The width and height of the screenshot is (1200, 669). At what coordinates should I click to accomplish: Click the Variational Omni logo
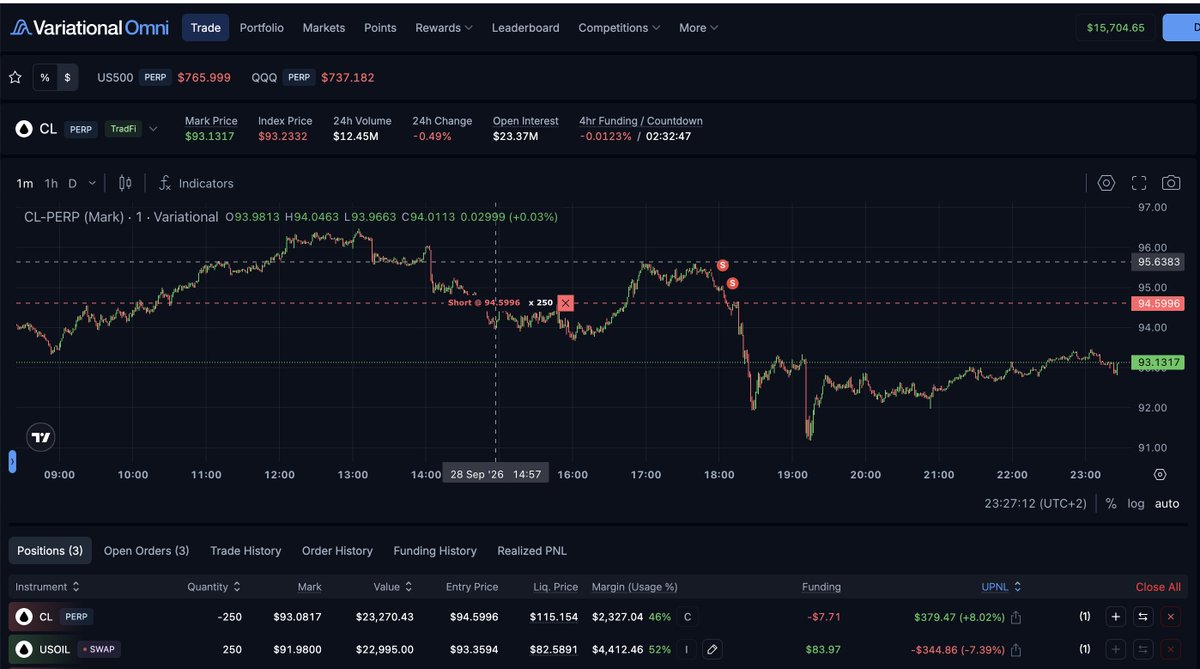89,27
